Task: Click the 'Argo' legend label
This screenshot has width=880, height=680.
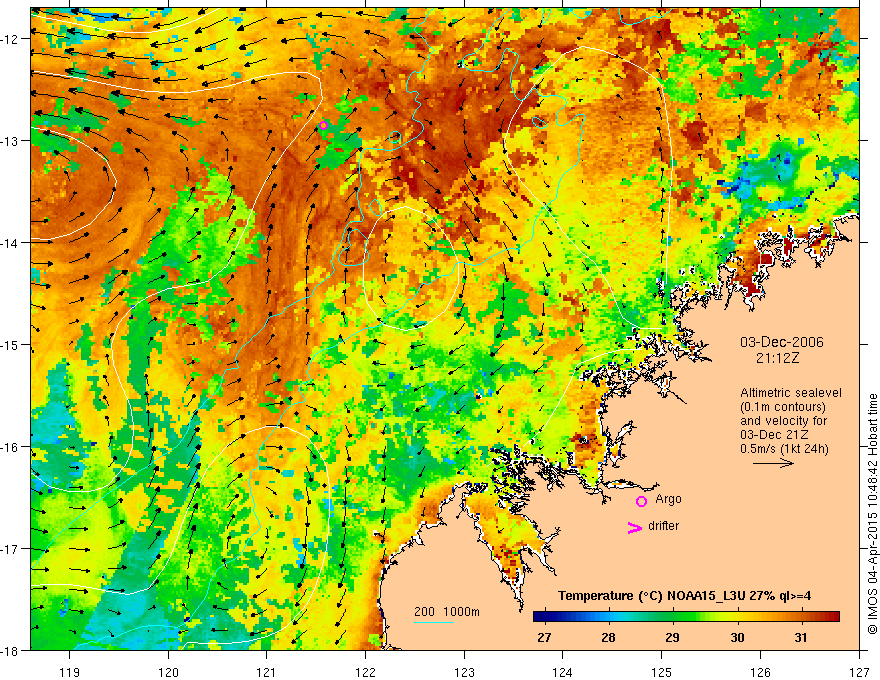Action: (x=668, y=499)
